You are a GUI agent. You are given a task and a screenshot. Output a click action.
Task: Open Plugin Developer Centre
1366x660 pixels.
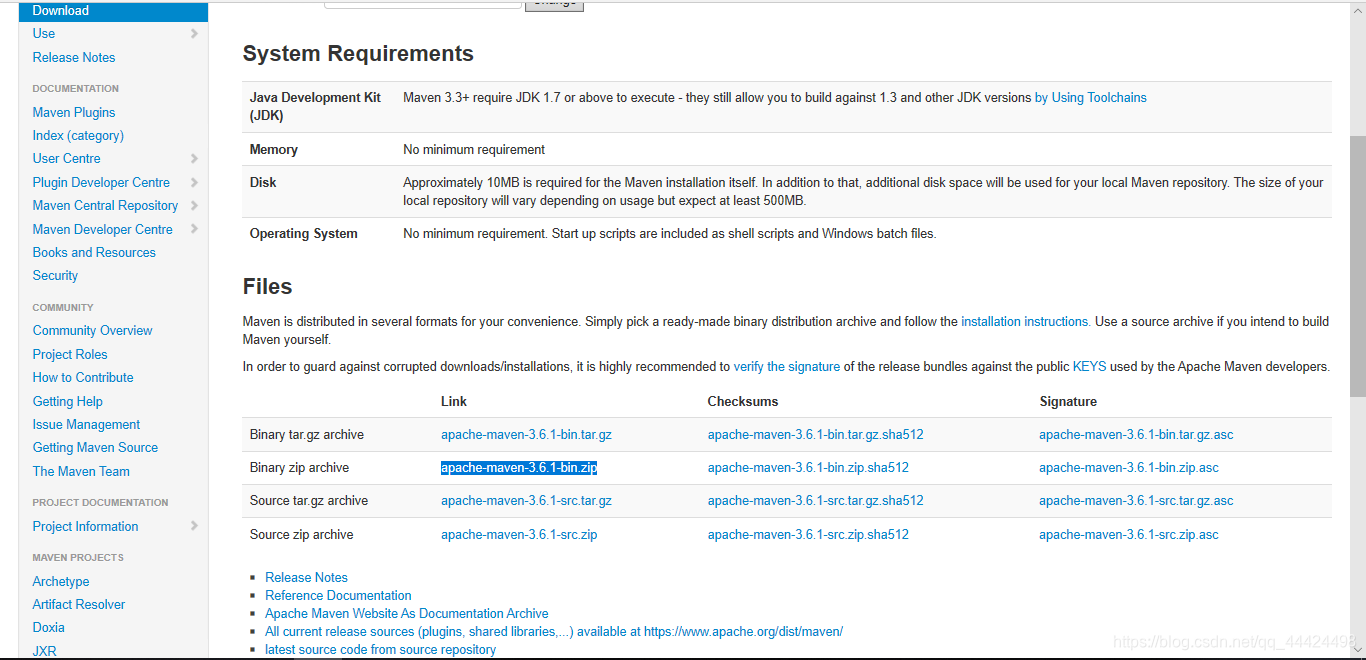(101, 183)
